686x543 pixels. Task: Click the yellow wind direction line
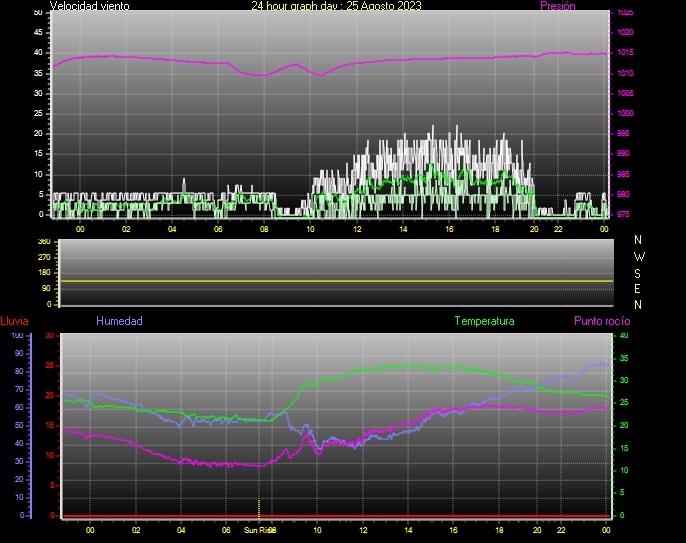(x=336, y=281)
